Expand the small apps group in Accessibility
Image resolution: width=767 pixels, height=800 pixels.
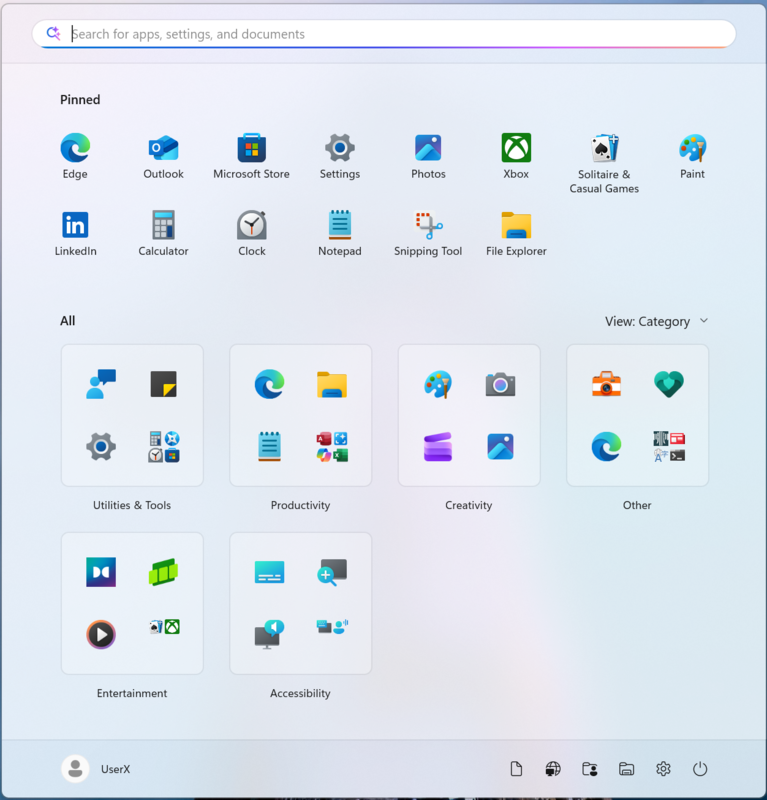tap(332, 627)
